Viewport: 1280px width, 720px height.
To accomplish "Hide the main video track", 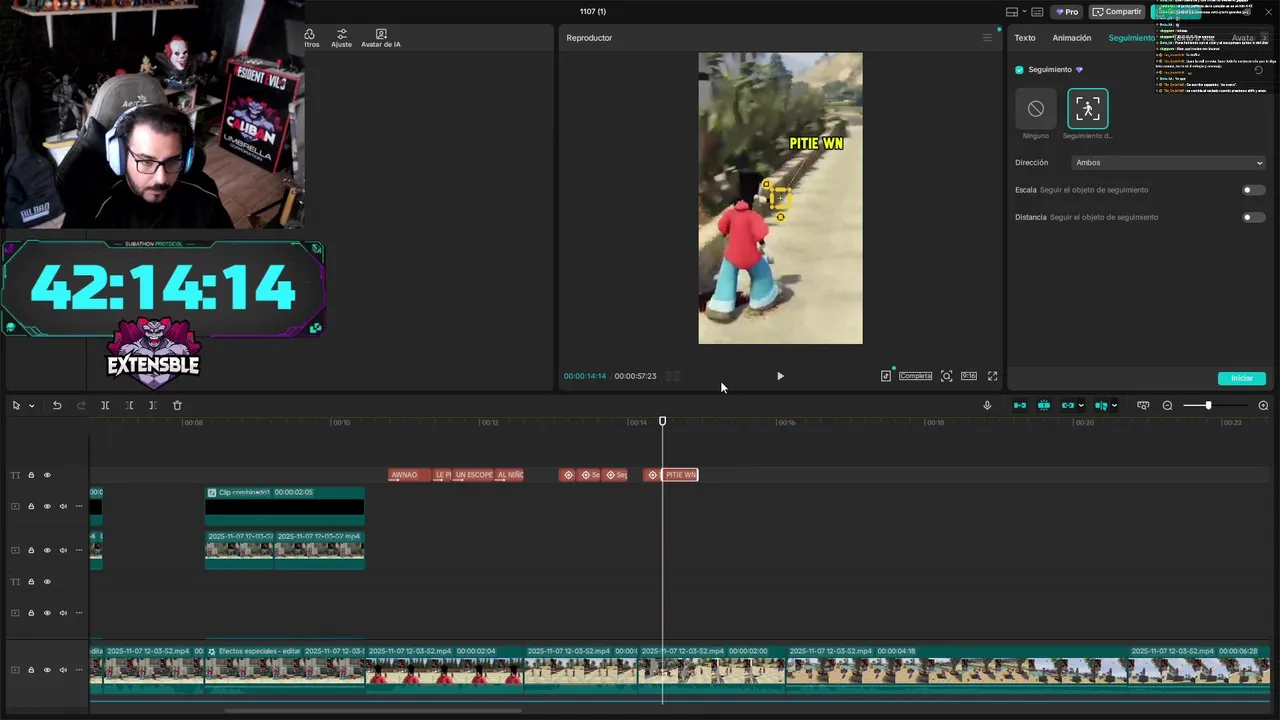I will [x=47, y=670].
